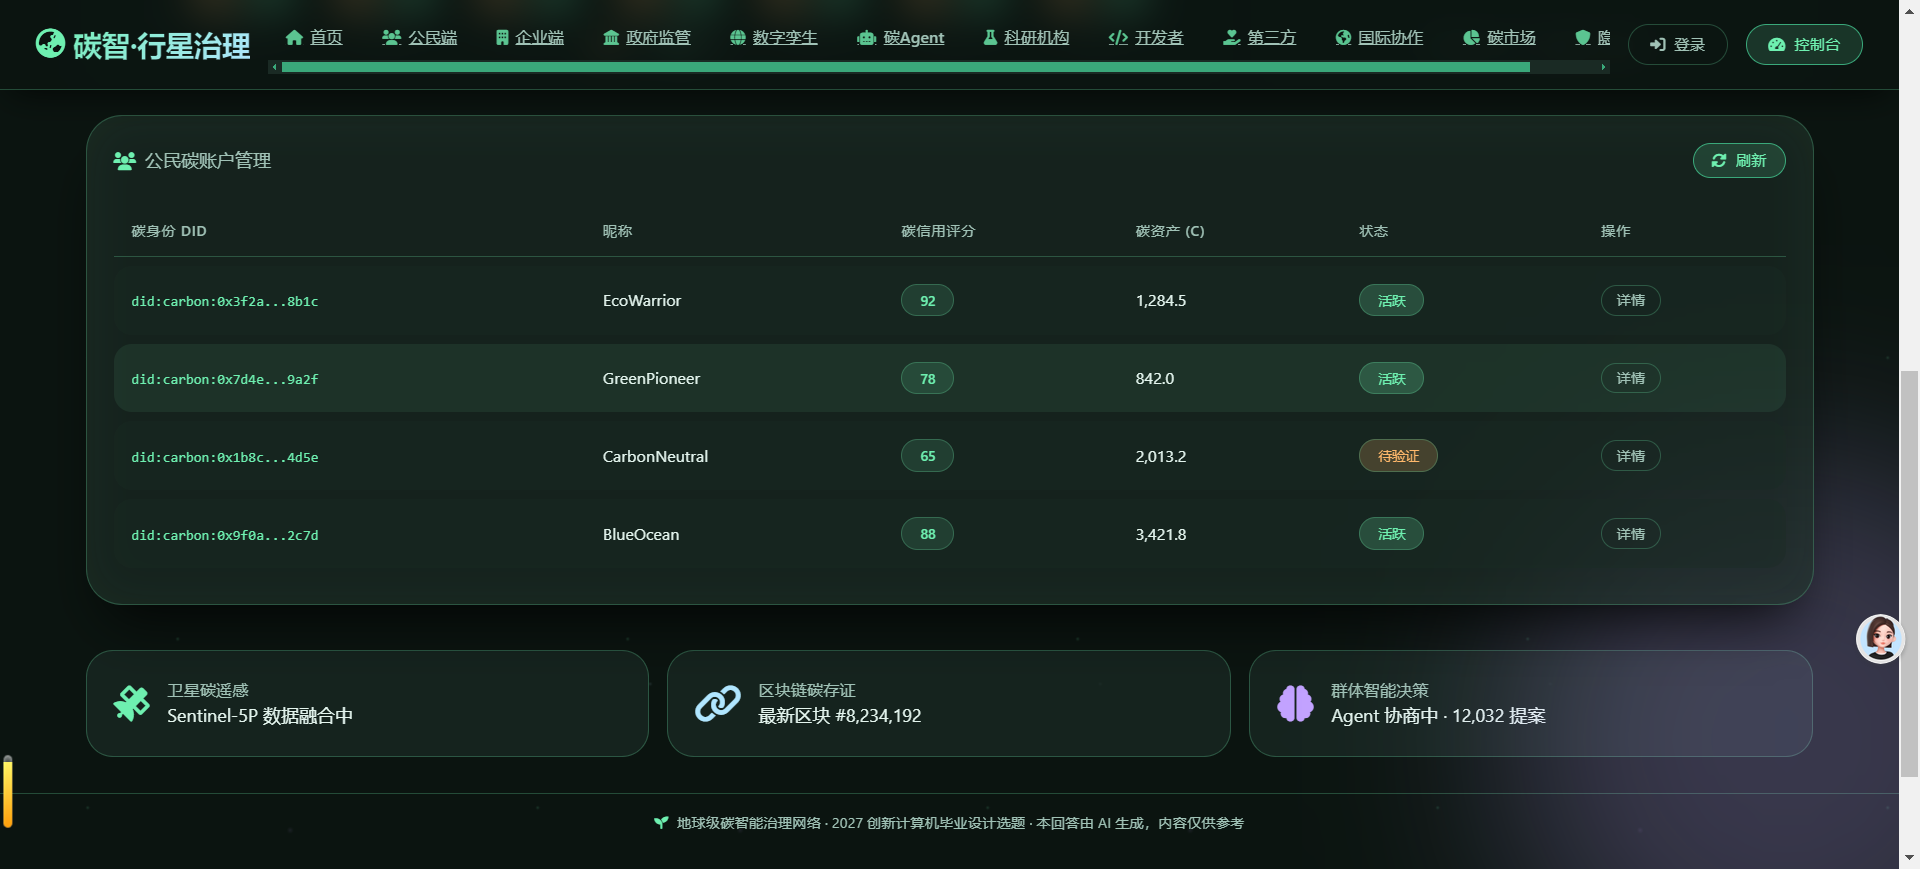This screenshot has height=869, width=1920.
Task: Click the seedling icon in the footer
Action: (x=661, y=823)
